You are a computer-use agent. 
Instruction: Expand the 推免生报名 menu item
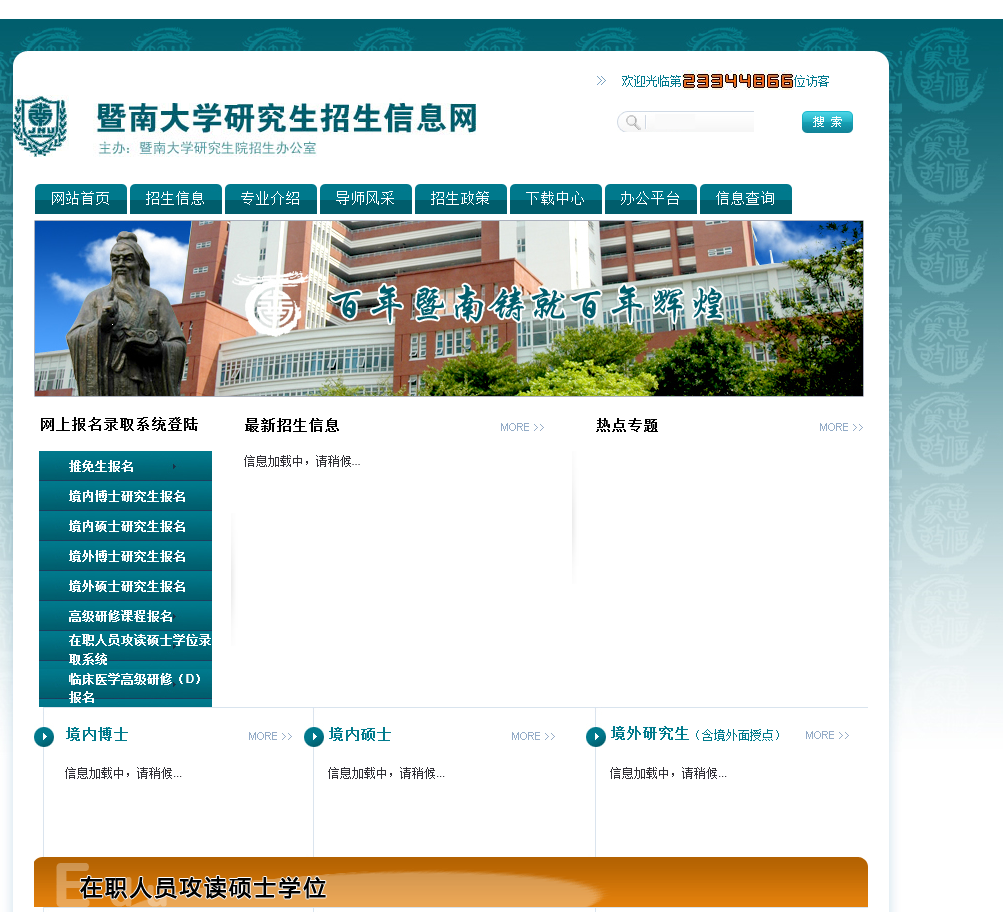pos(125,466)
